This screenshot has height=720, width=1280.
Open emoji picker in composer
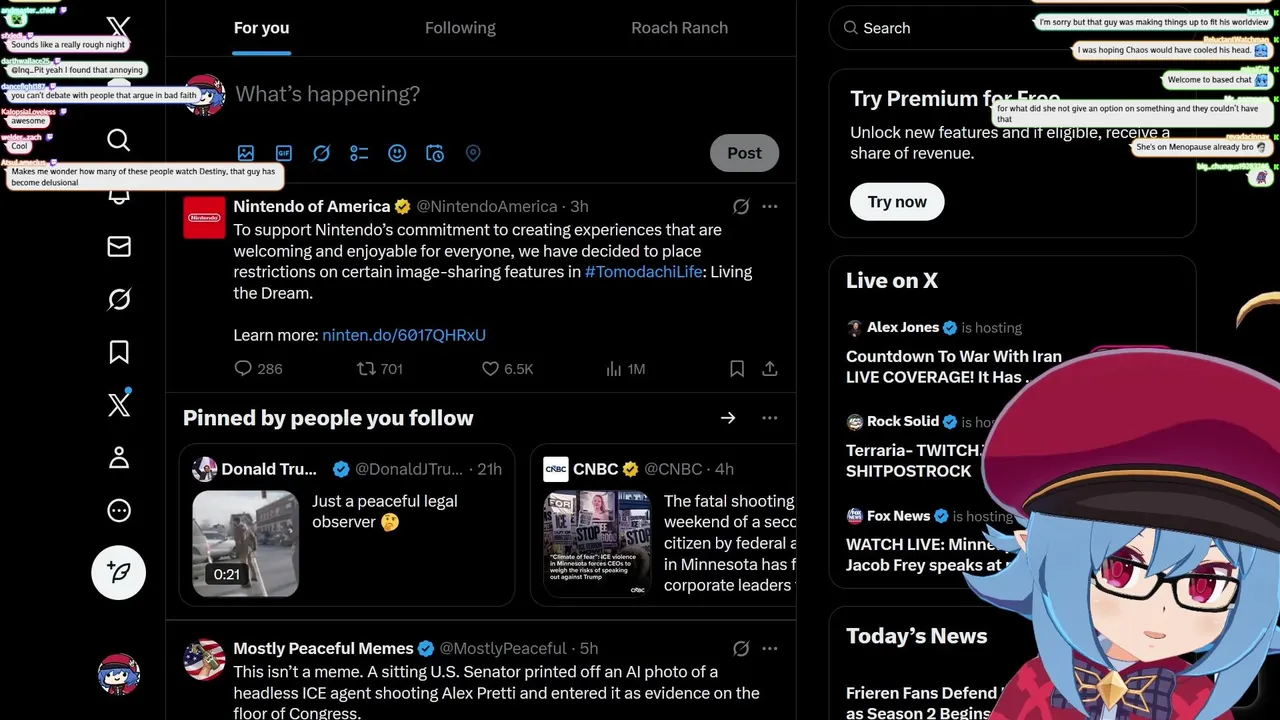(x=397, y=153)
